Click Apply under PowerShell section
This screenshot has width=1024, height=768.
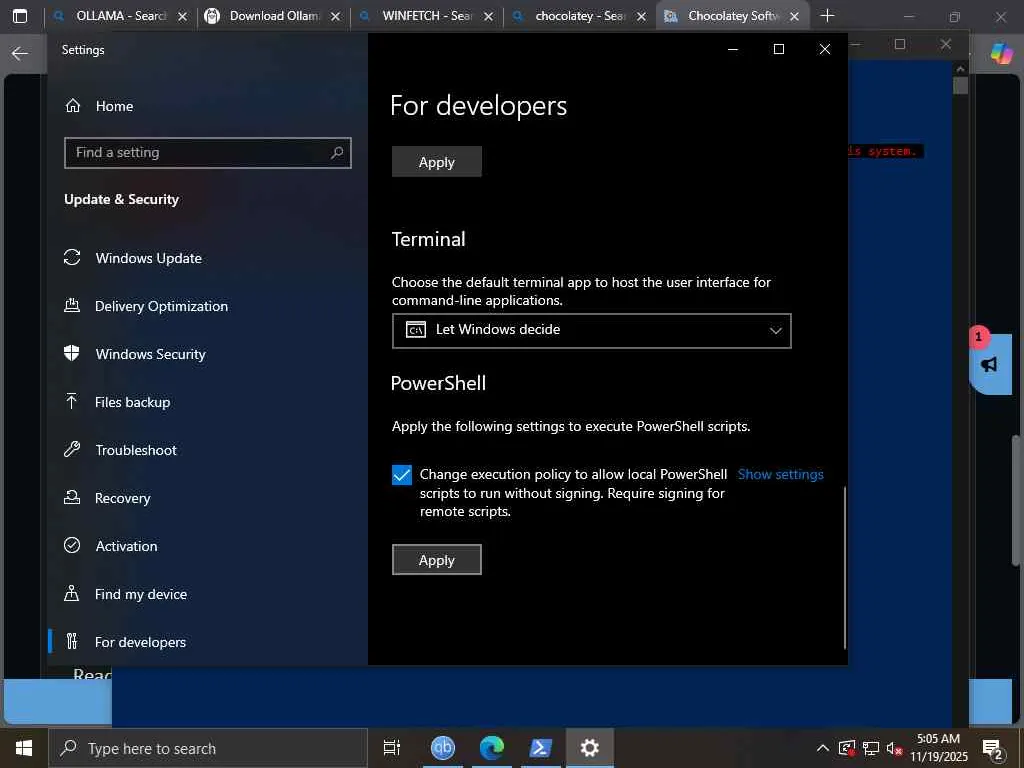(437, 560)
